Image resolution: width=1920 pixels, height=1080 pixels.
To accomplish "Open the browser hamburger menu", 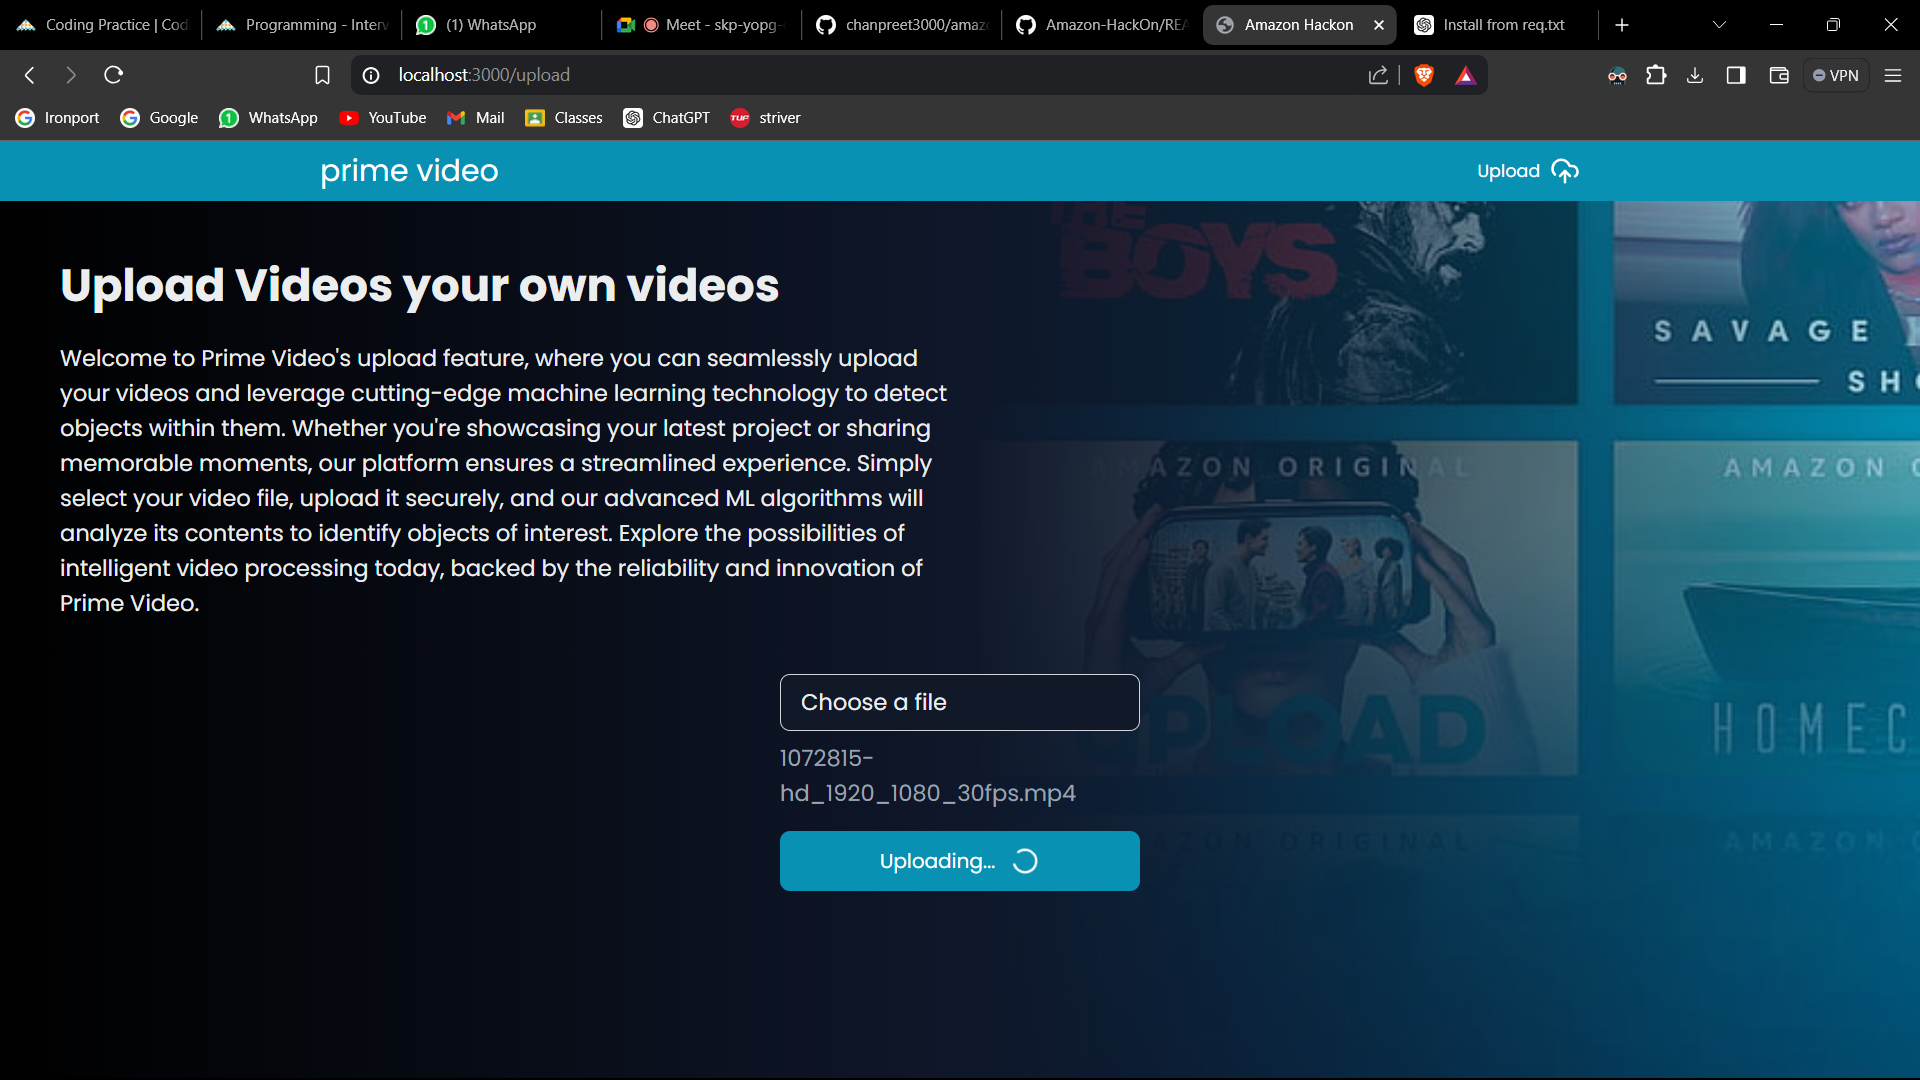I will click(x=1892, y=75).
